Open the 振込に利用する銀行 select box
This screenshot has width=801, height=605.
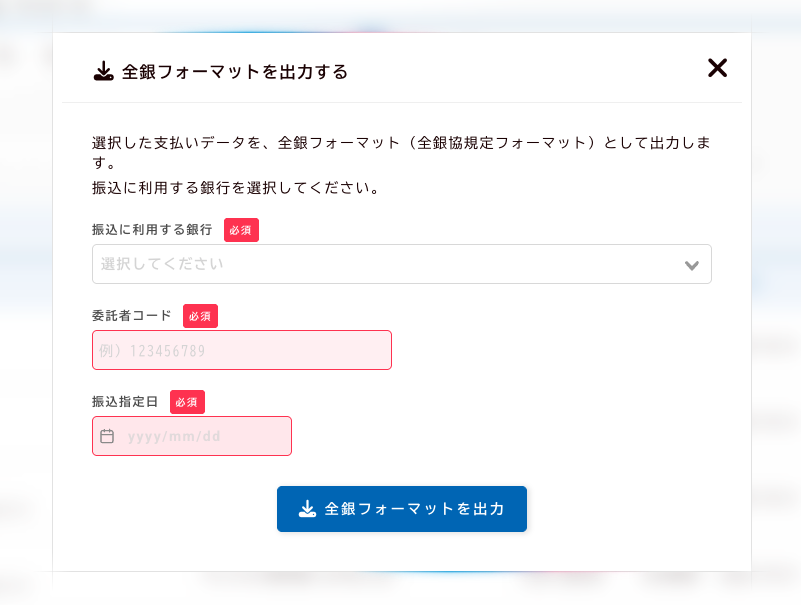tap(400, 264)
